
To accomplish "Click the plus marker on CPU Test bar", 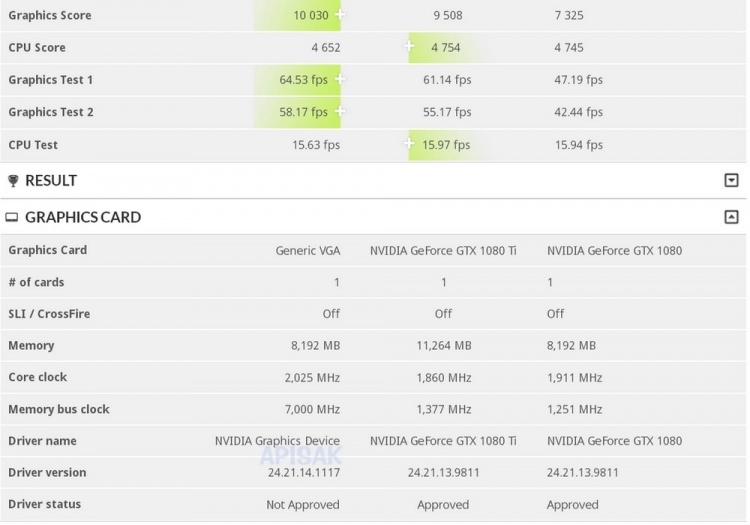I will tap(410, 144).
